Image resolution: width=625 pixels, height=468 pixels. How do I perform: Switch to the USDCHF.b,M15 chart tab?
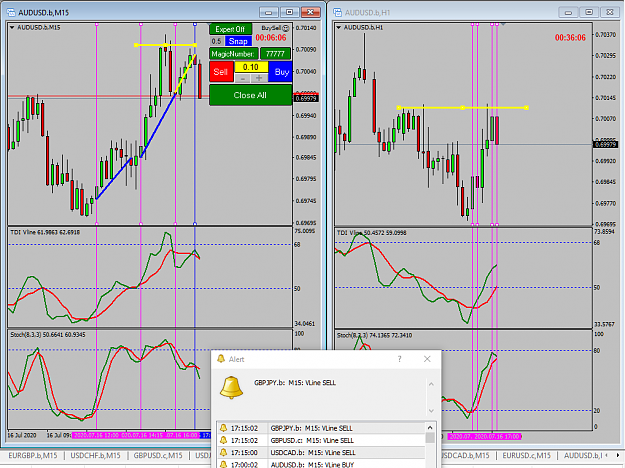tap(95, 455)
